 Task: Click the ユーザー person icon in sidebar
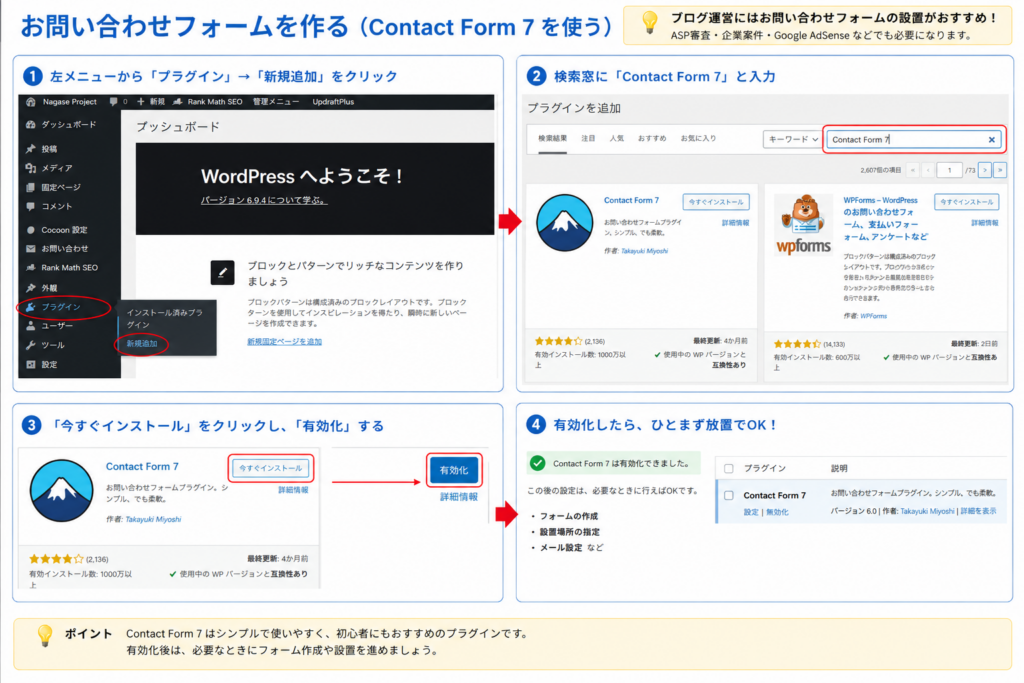click(31, 326)
